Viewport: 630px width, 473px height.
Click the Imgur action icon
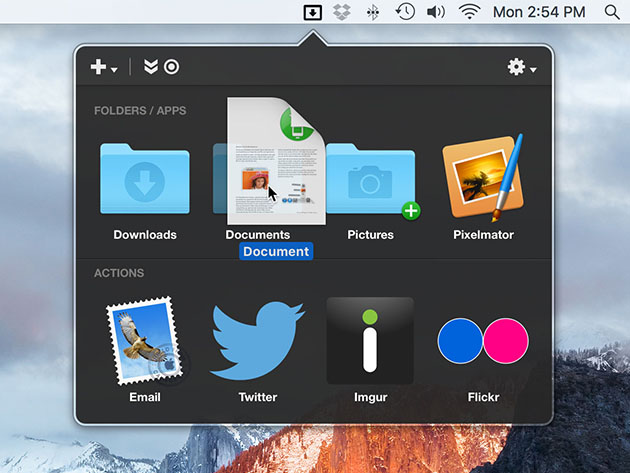(x=370, y=341)
